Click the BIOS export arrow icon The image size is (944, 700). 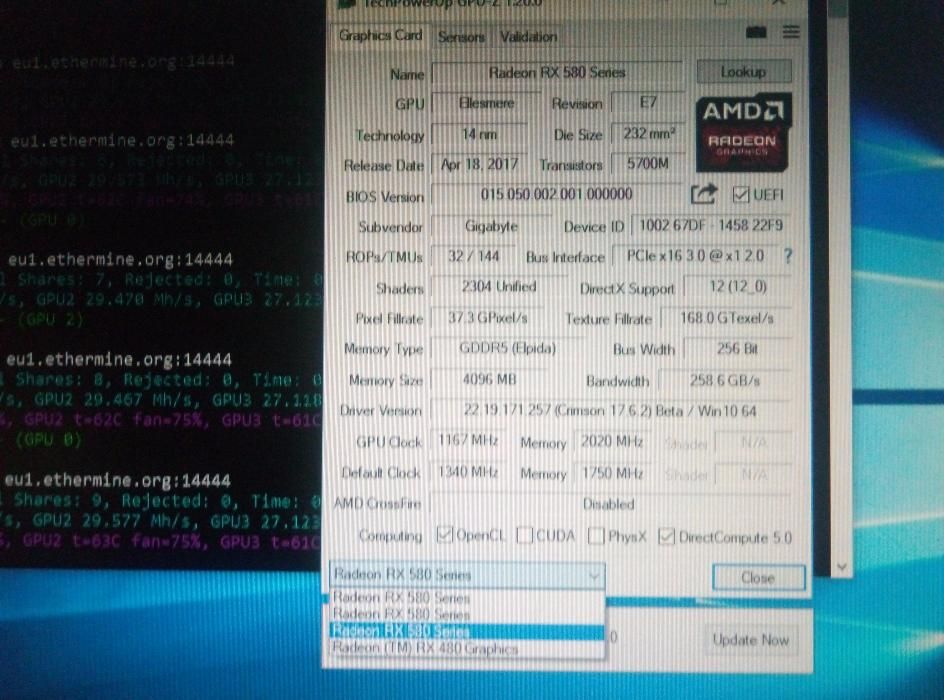click(x=703, y=195)
